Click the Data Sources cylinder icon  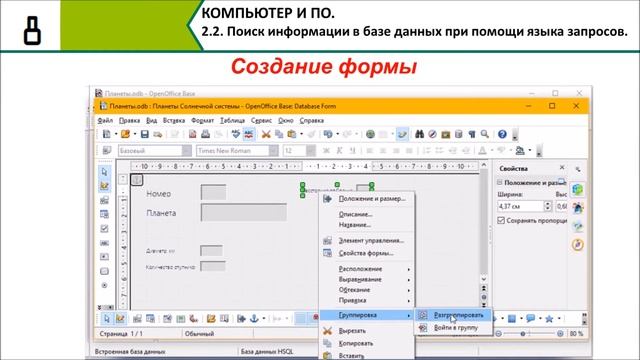(x=459, y=134)
